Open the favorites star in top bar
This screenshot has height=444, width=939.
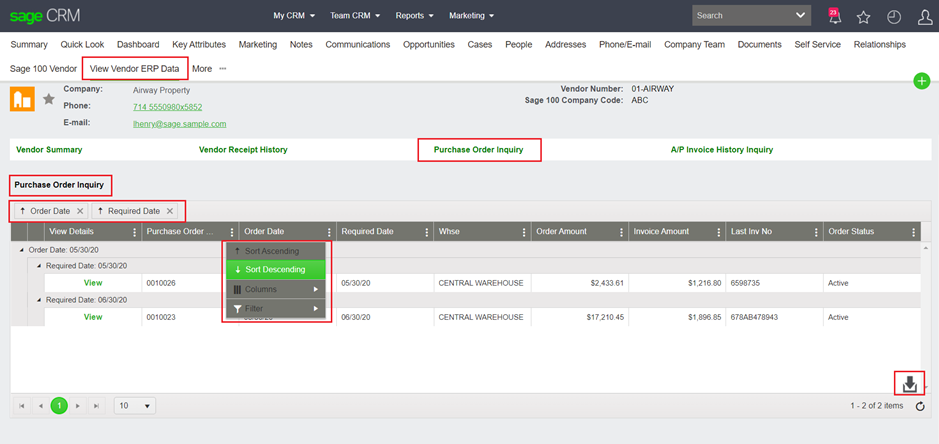click(x=863, y=17)
